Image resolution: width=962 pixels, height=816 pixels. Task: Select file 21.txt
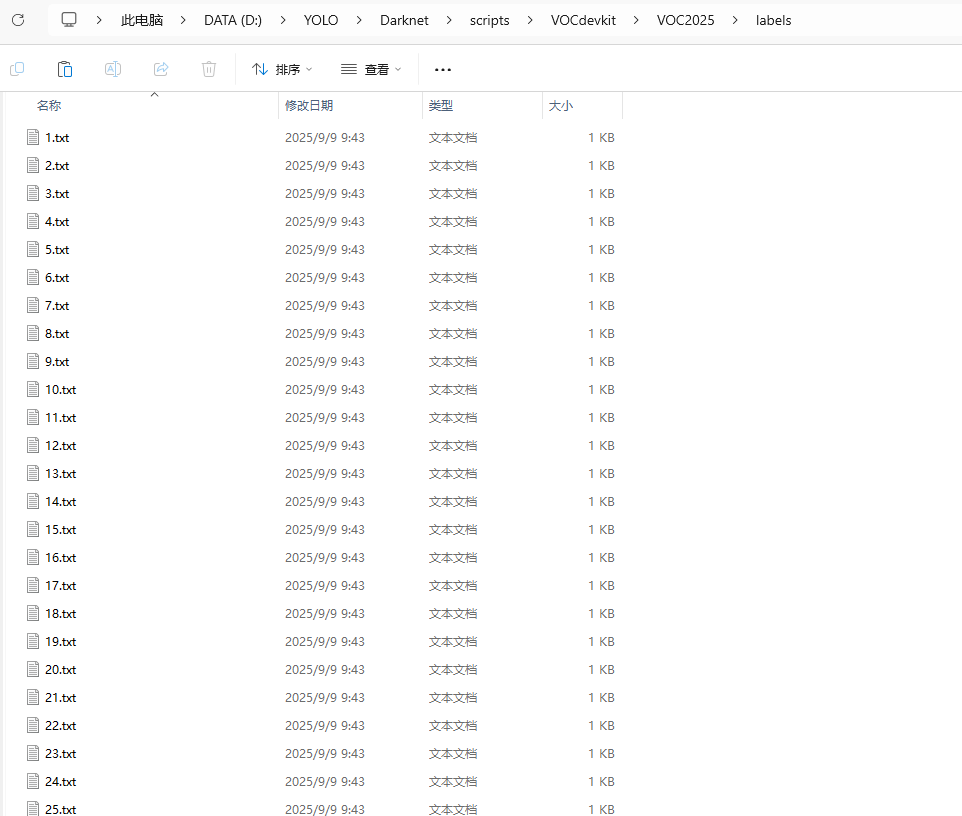tap(61, 698)
